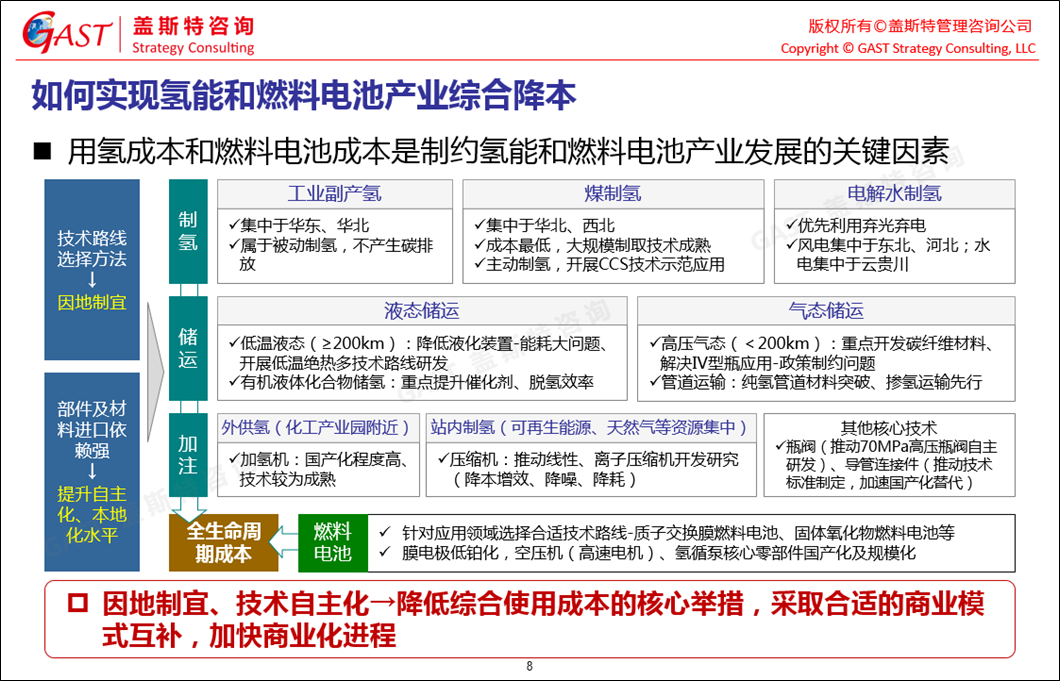Click the checkmark beside 加氢机 text
Image resolution: width=1060 pixels, height=681 pixels.
point(232,460)
